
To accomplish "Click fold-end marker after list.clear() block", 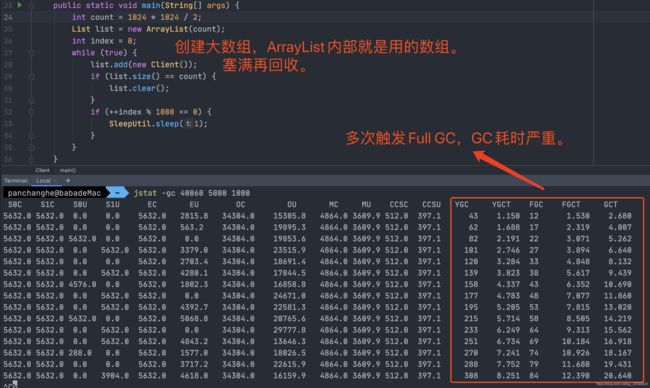I will [x=32, y=100].
